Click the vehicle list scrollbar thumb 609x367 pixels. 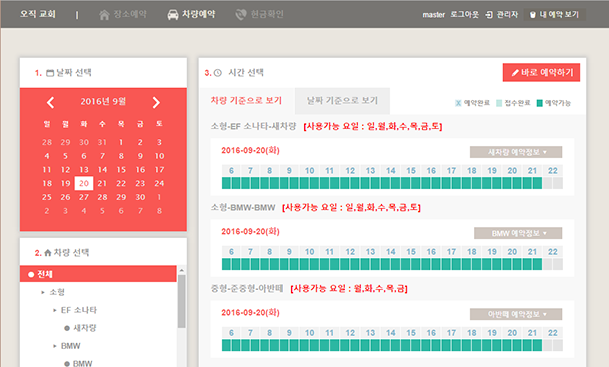pyautogui.click(x=181, y=301)
